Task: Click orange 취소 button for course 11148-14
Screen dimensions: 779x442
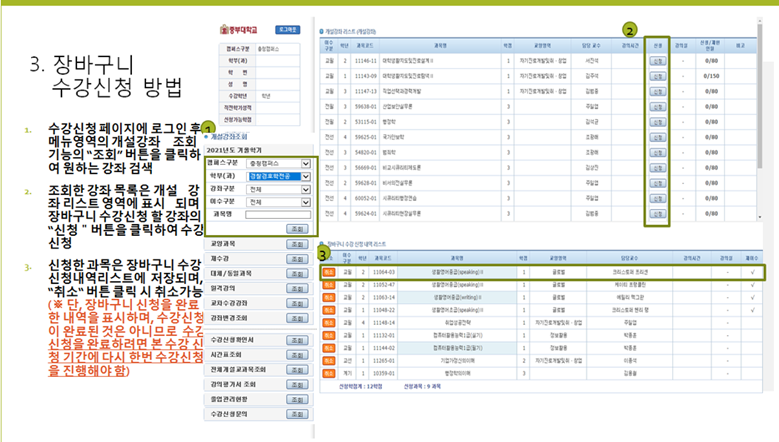Action: pyautogui.click(x=329, y=324)
